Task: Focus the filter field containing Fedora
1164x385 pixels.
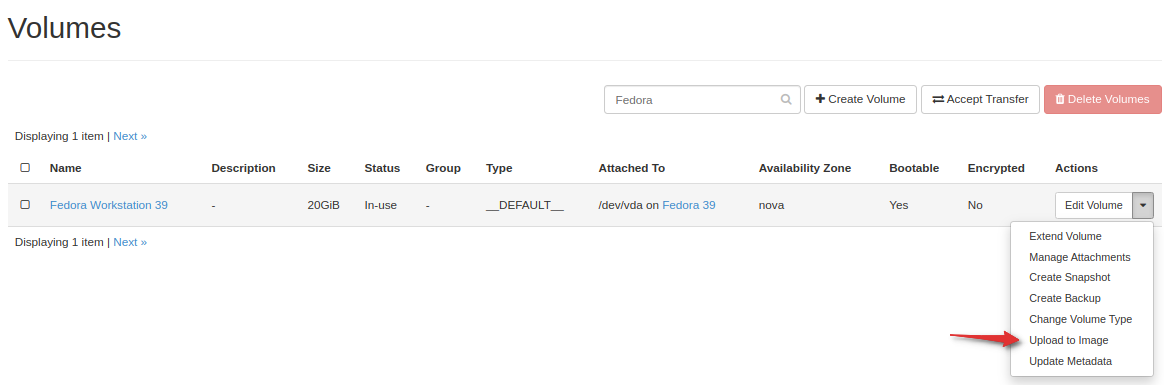Action: tap(702, 99)
